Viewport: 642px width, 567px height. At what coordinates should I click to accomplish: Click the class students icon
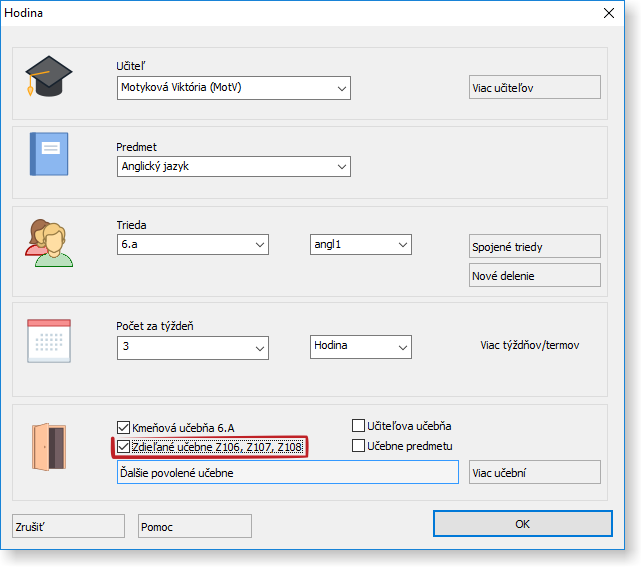coord(49,242)
